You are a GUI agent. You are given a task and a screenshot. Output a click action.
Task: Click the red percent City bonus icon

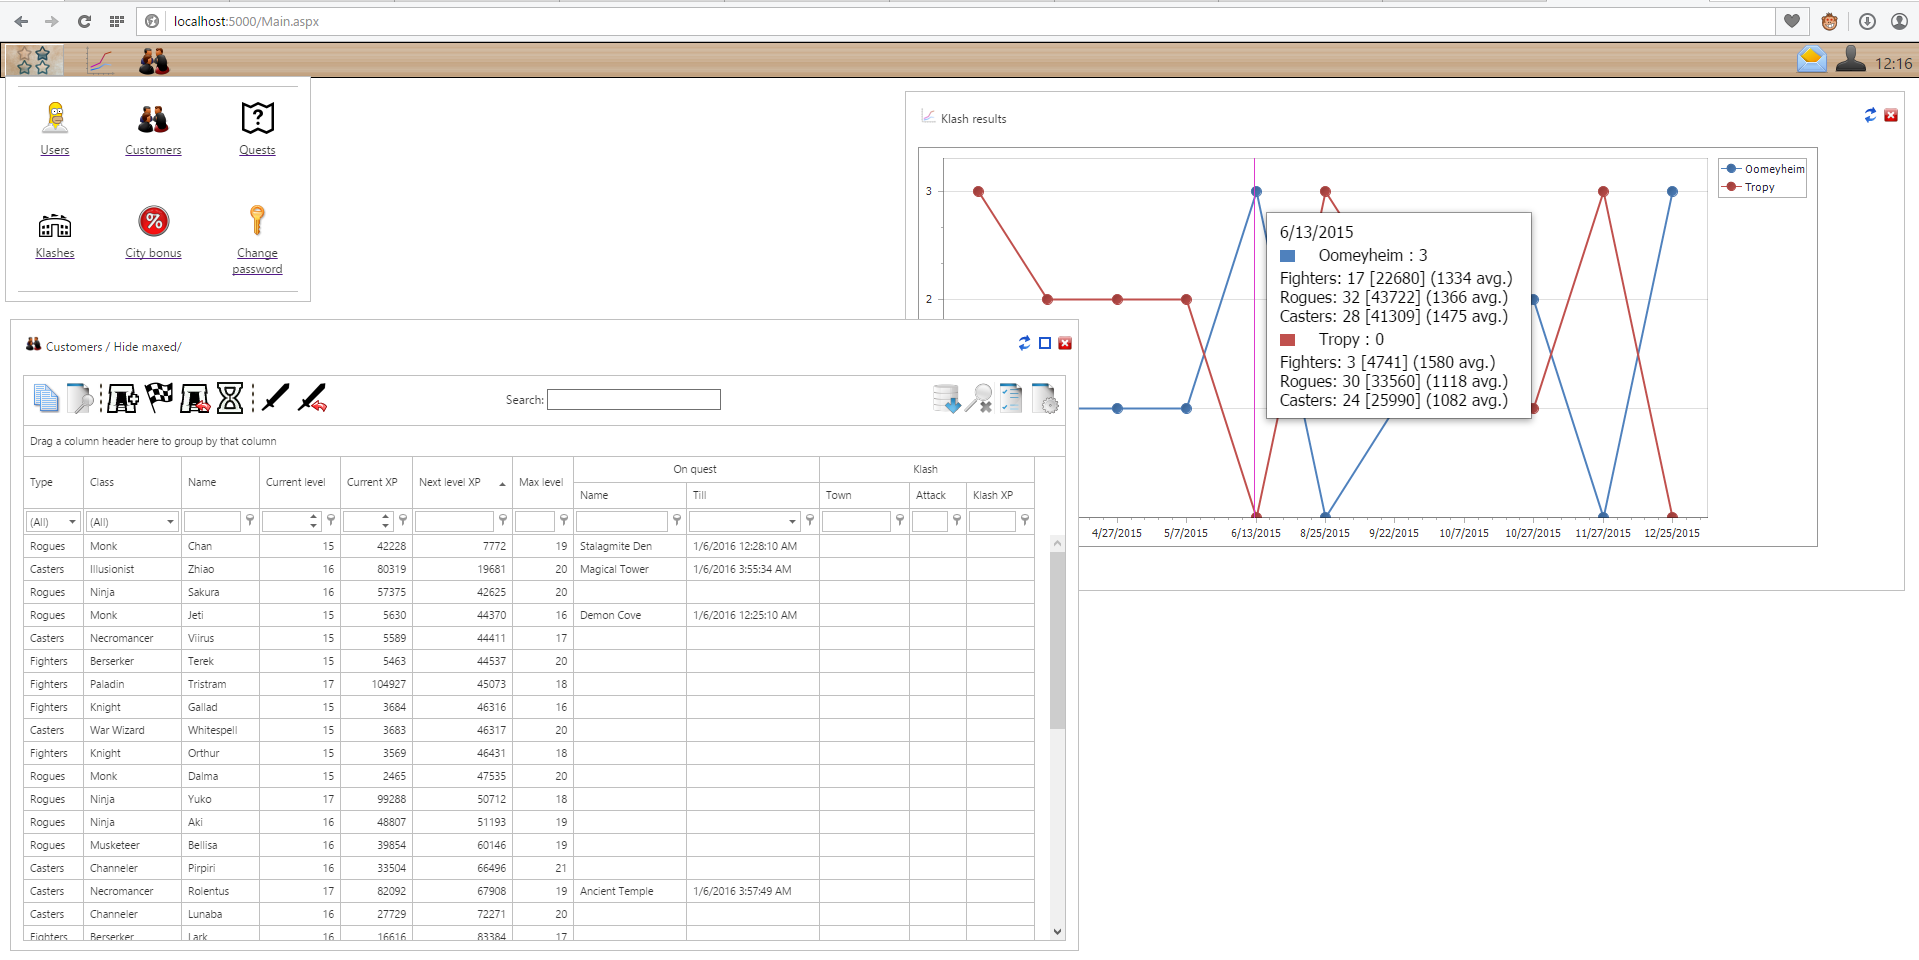tap(153, 221)
